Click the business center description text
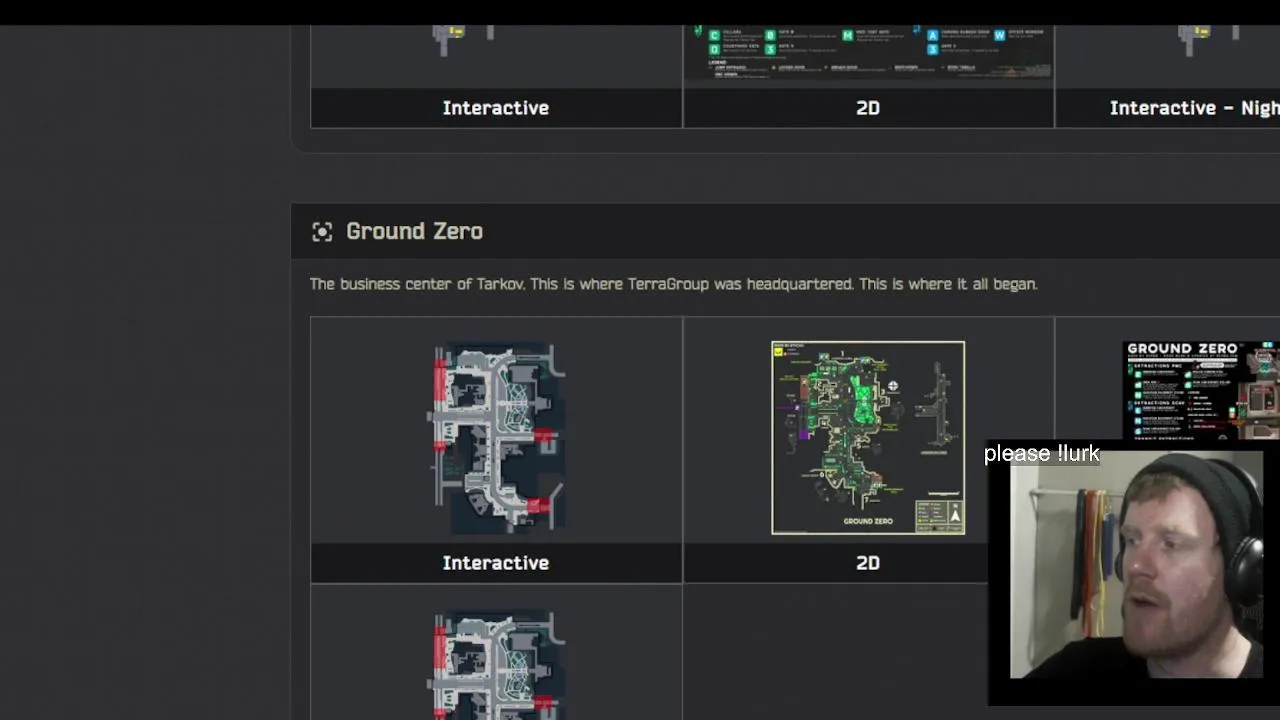 [674, 284]
